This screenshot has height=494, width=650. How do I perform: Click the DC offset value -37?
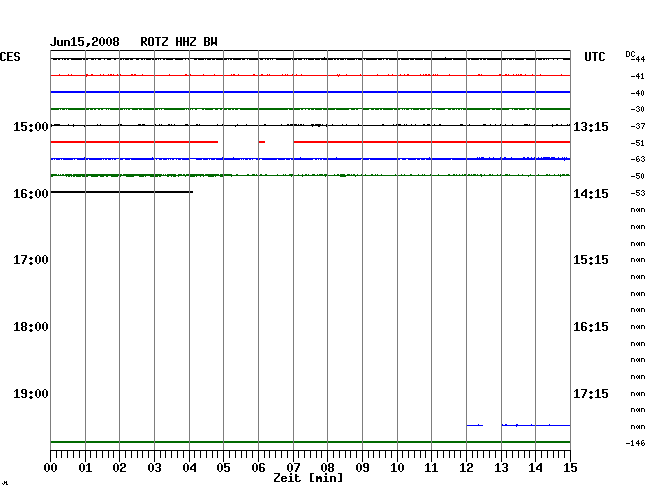coord(638,126)
